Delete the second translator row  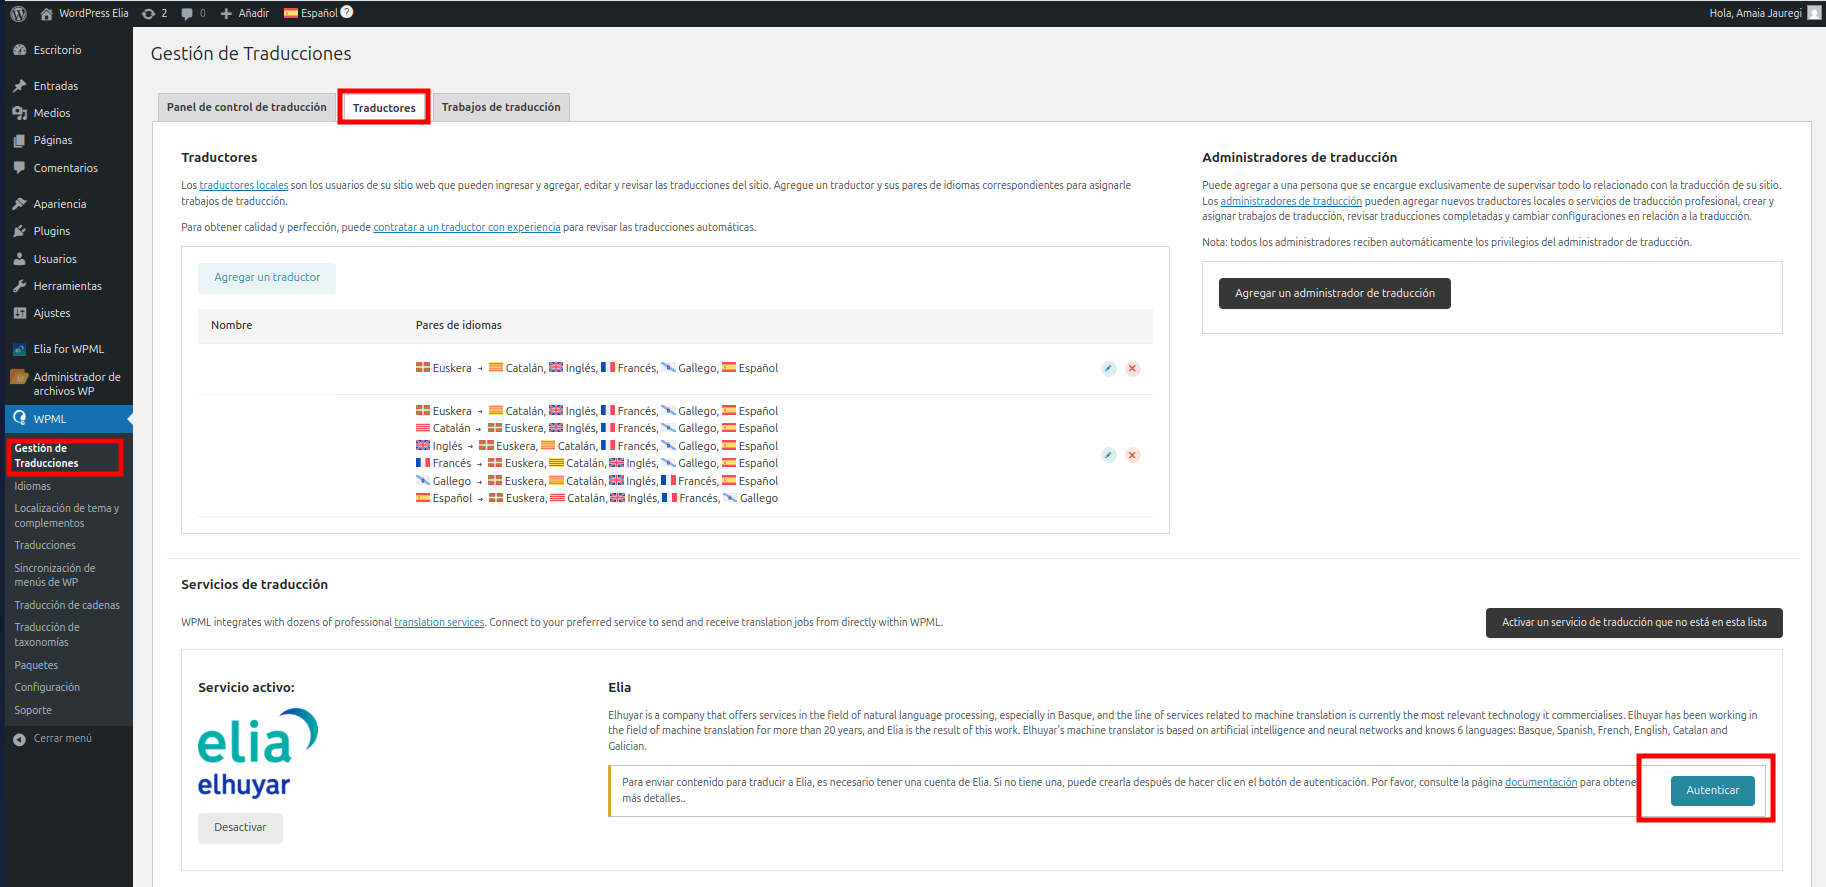(1132, 455)
